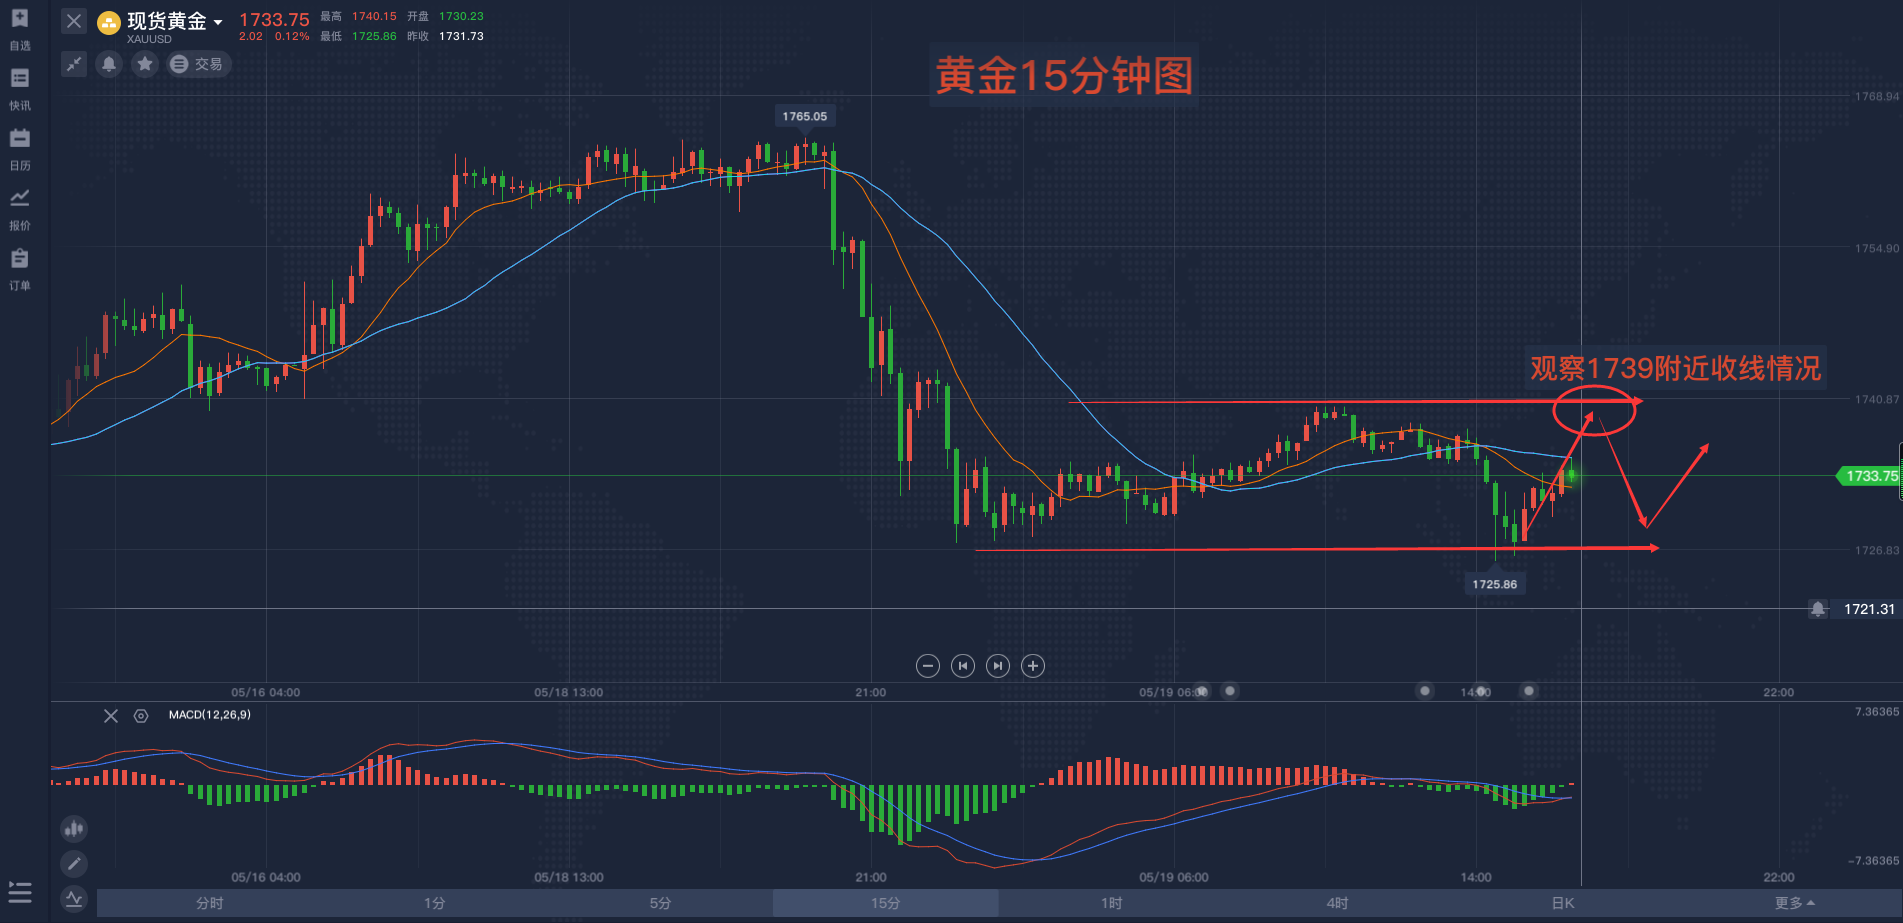Image resolution: width=1903 pixels, height=923 pixels.
Task: Click the event marker over the 14:00 label
Action: tap(1482, 691)
